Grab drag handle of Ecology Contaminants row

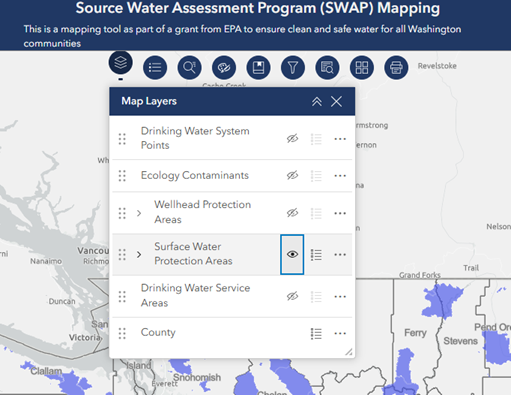(122, 176)
